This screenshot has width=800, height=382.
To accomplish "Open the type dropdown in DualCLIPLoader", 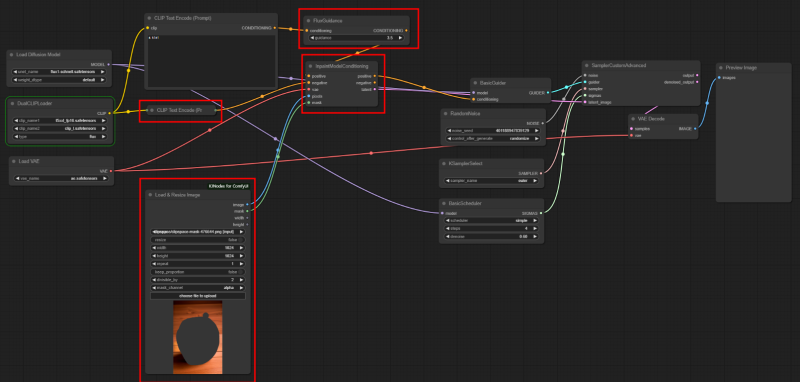I will [x=61, y=137].
